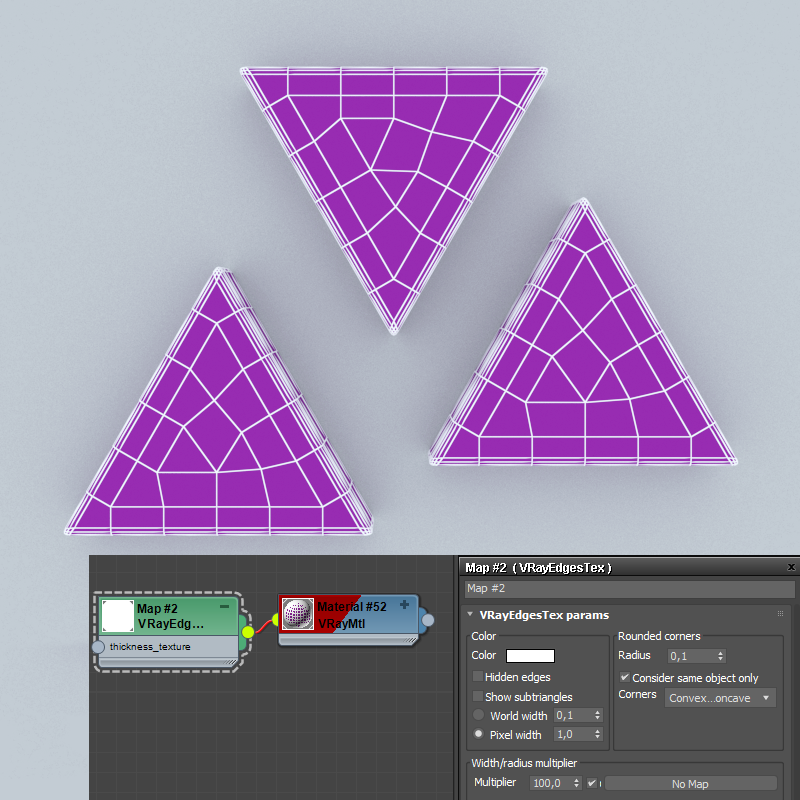The width and height of the screenshot is (800, 800).
Task: Click the rollout grip icon of VRayEdgesTex params
Action: pyautogui.click(x=780, y=614)
